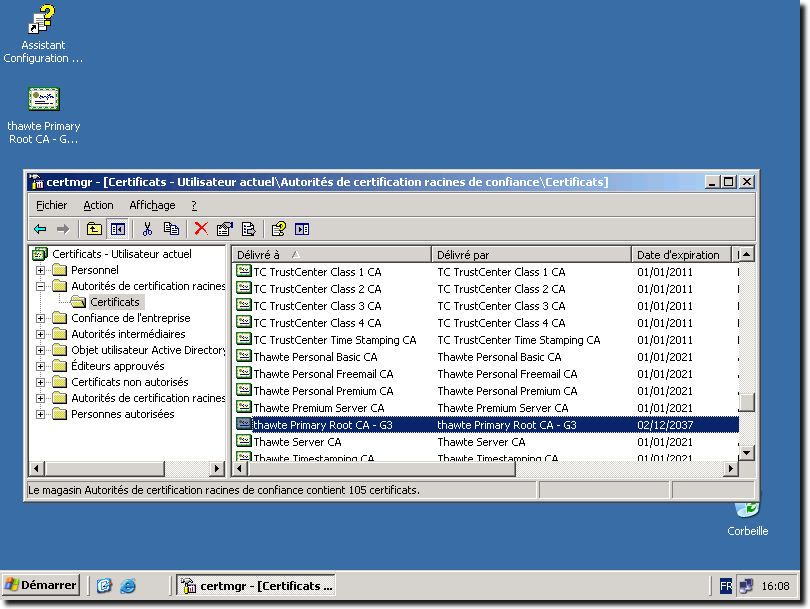Go up one level with the folder icon

pyautogui.click(x=94, y=229)
